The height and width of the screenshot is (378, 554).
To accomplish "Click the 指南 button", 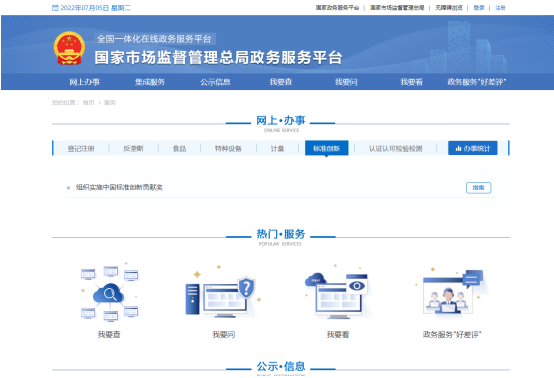I will [478, 188].
